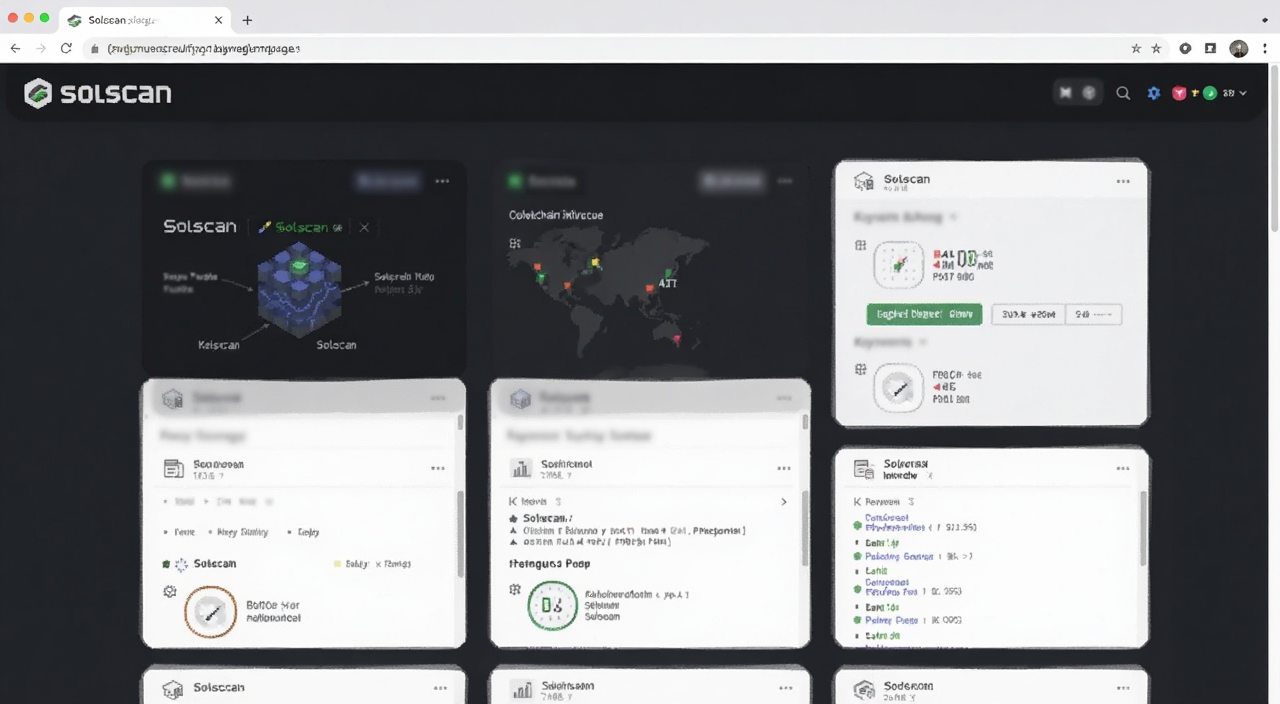The height and width of the screenshot is (704, 1280).
Task: Click the green button in the top-right Solscan card
Action: pos(924,314)
